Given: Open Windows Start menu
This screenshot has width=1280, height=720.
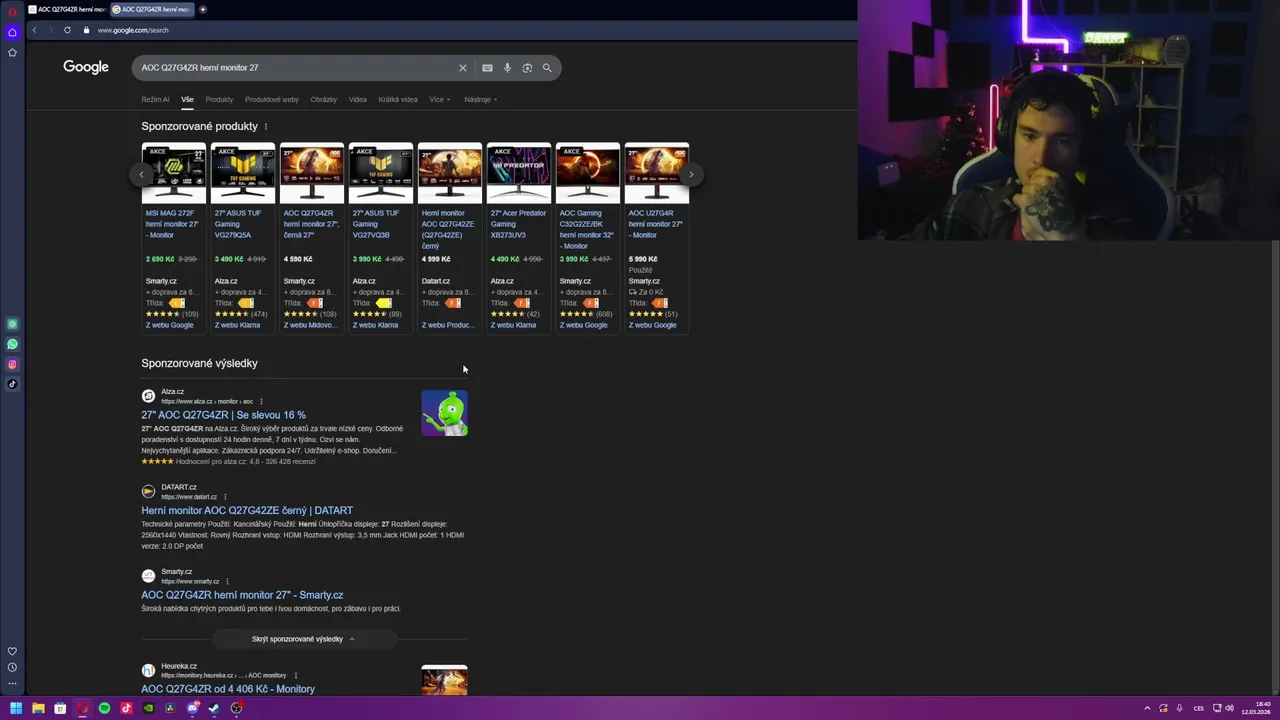Looking at the screenshot, I should (16, 708).
